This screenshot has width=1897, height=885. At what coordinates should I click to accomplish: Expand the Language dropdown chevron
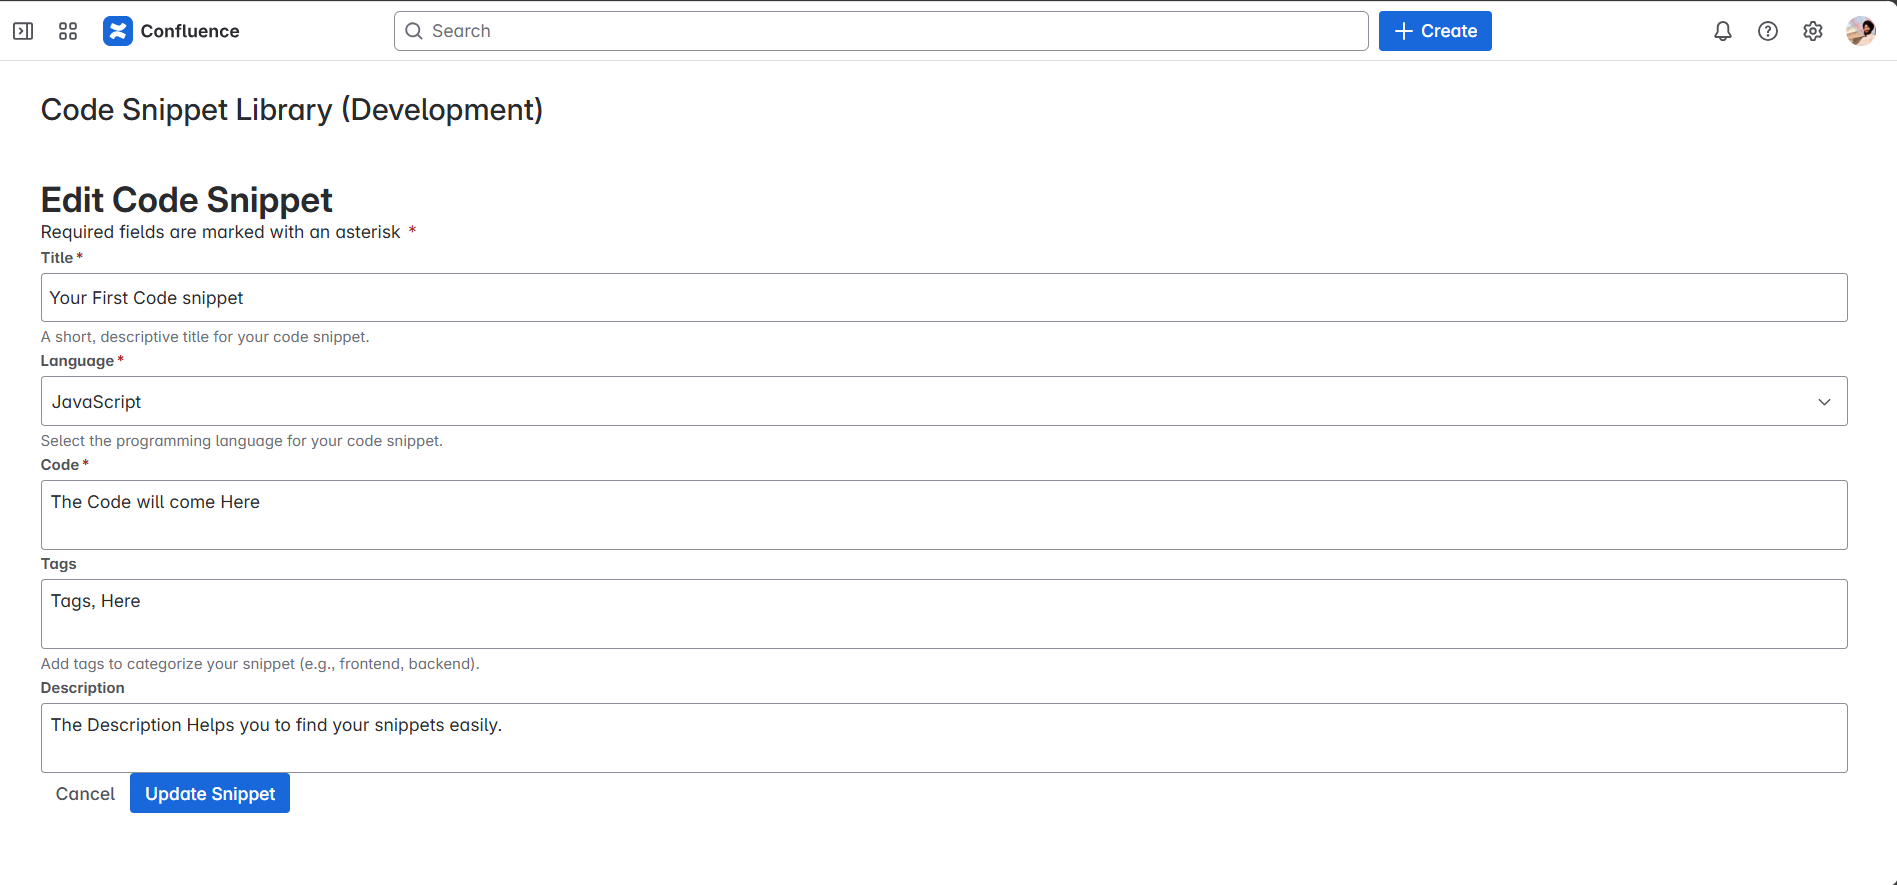click(1824, 402)
